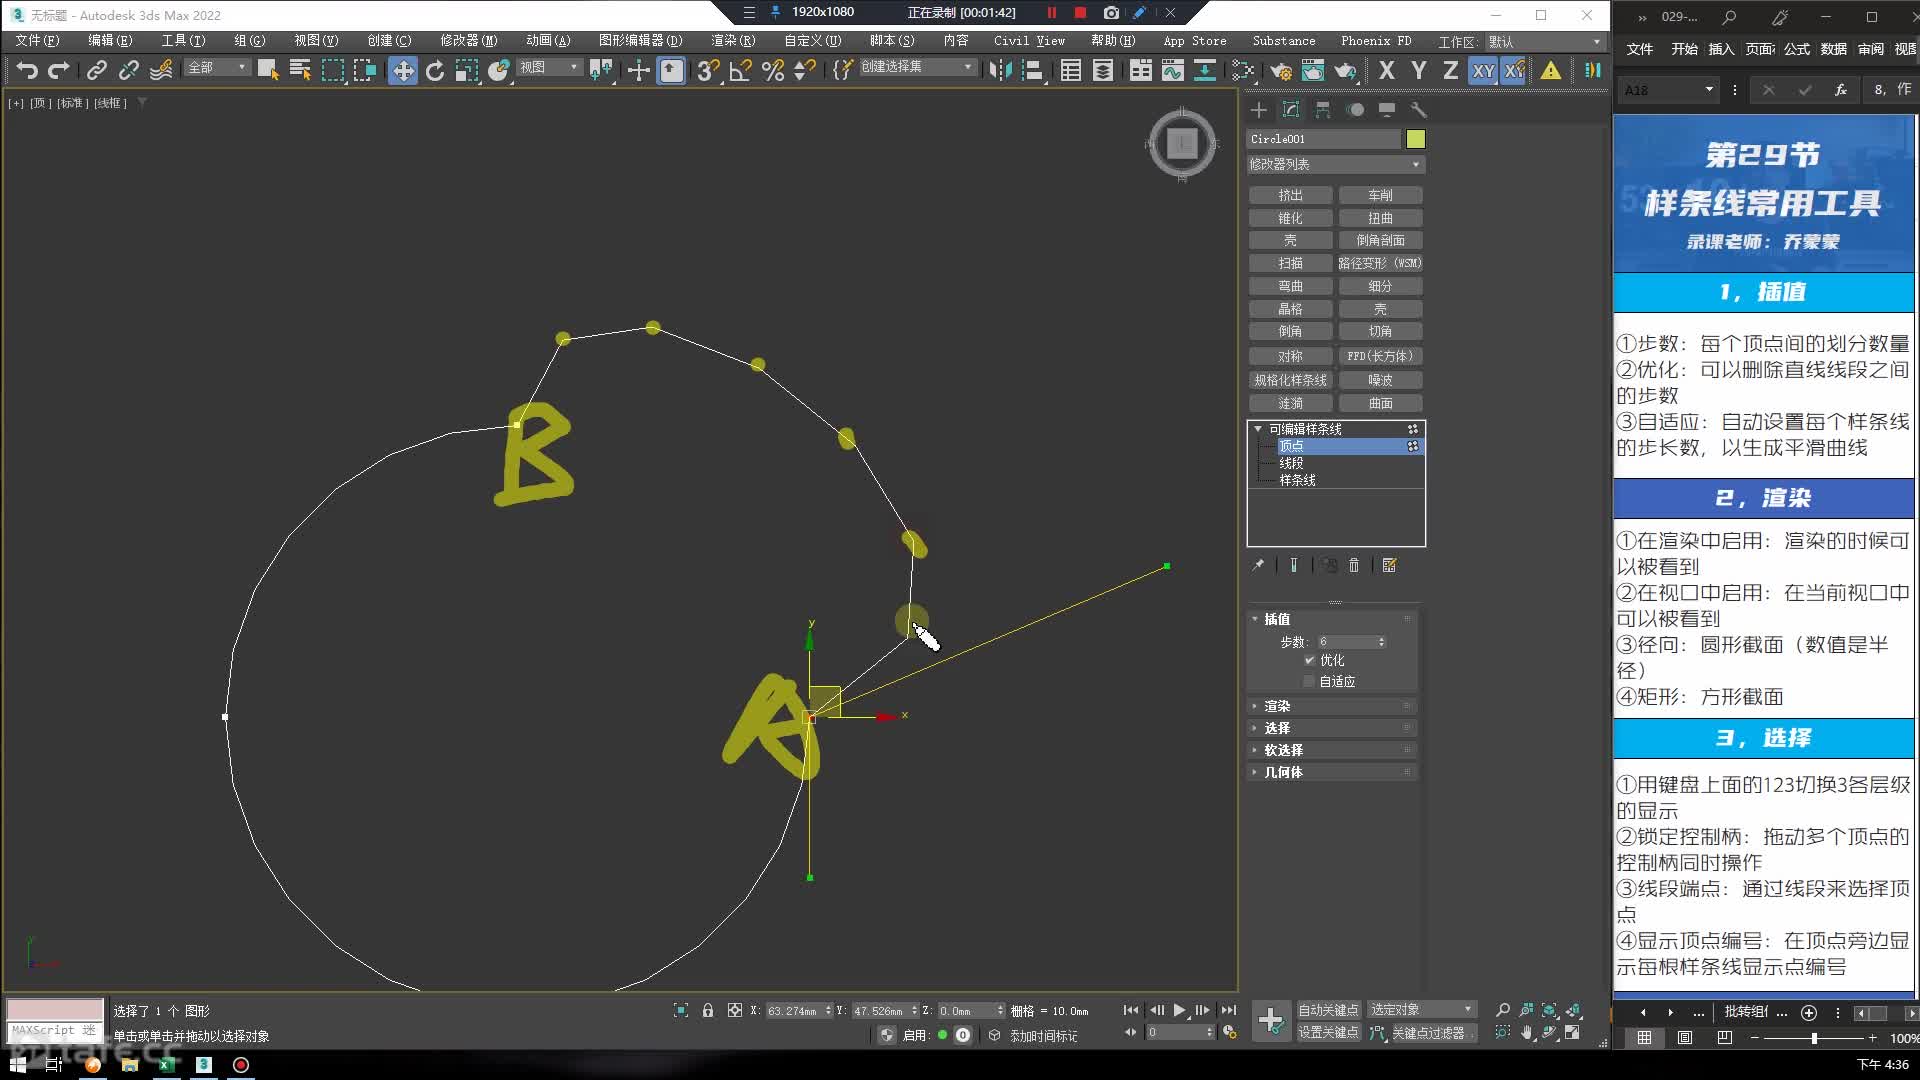Click the Undo arrow in the main toolbar
This screenshot has height=1080, width=1920.
click(27, 70)
